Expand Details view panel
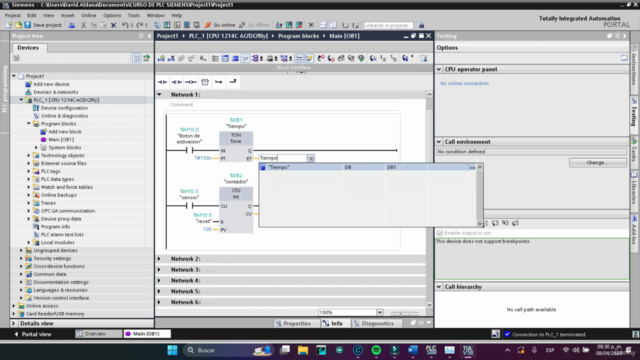 pyautogui.click(x=13, y=323)
